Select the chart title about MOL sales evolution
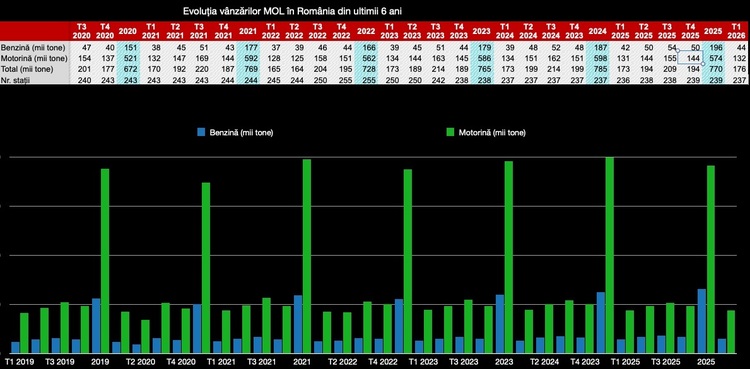This screenshot has height=369, width=750. click(292, 11)
